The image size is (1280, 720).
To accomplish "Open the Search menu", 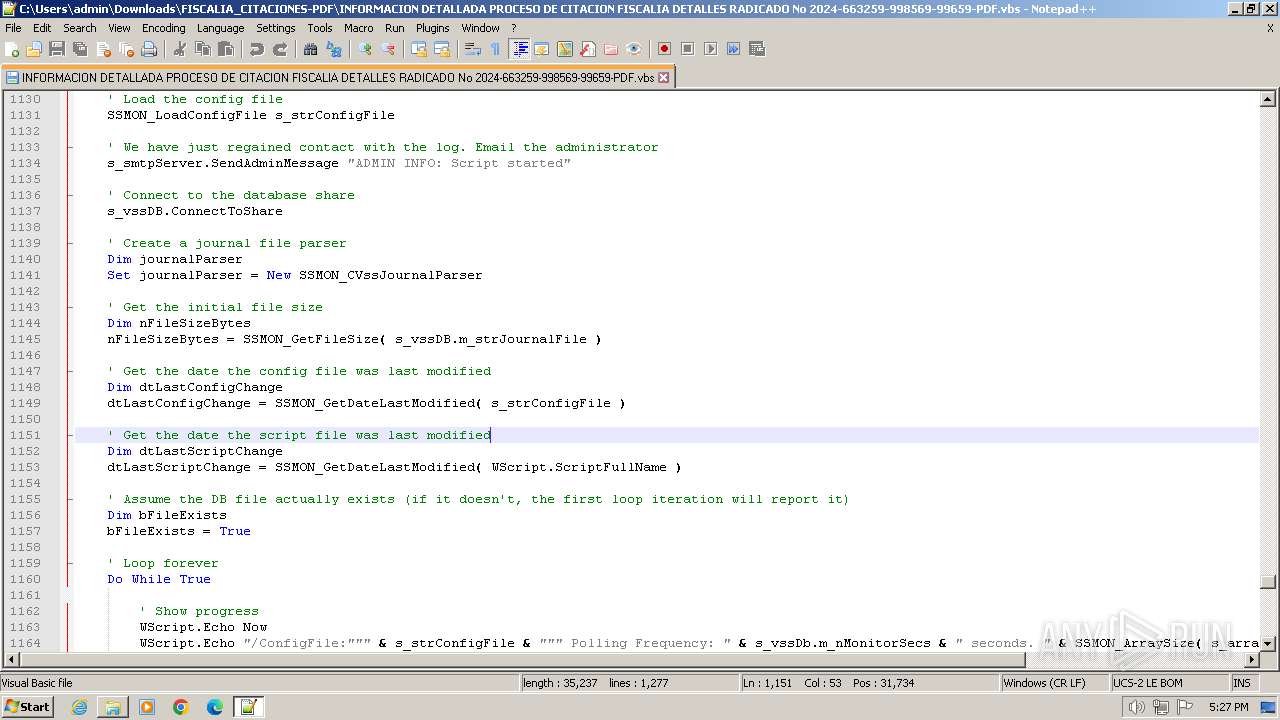I will pos(80,28).
